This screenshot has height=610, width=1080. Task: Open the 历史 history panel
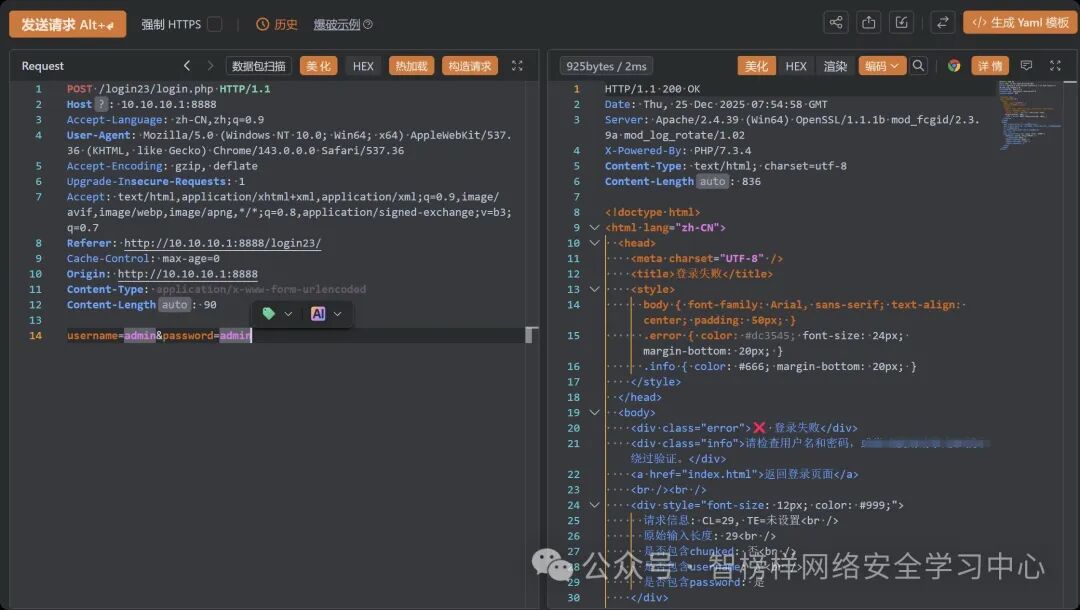(277, 24)
